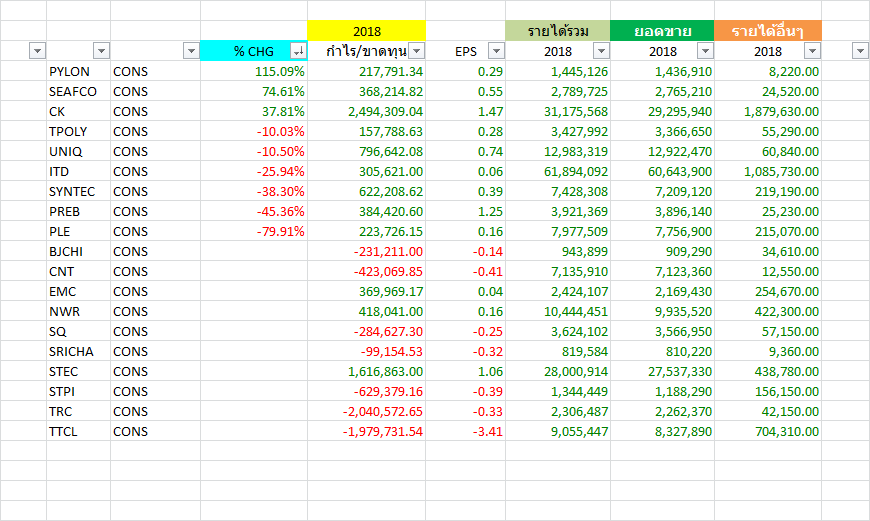Screen dimensions: 870x521
Task: Select sales cell 29,295,940
Action: pos(662,112)
